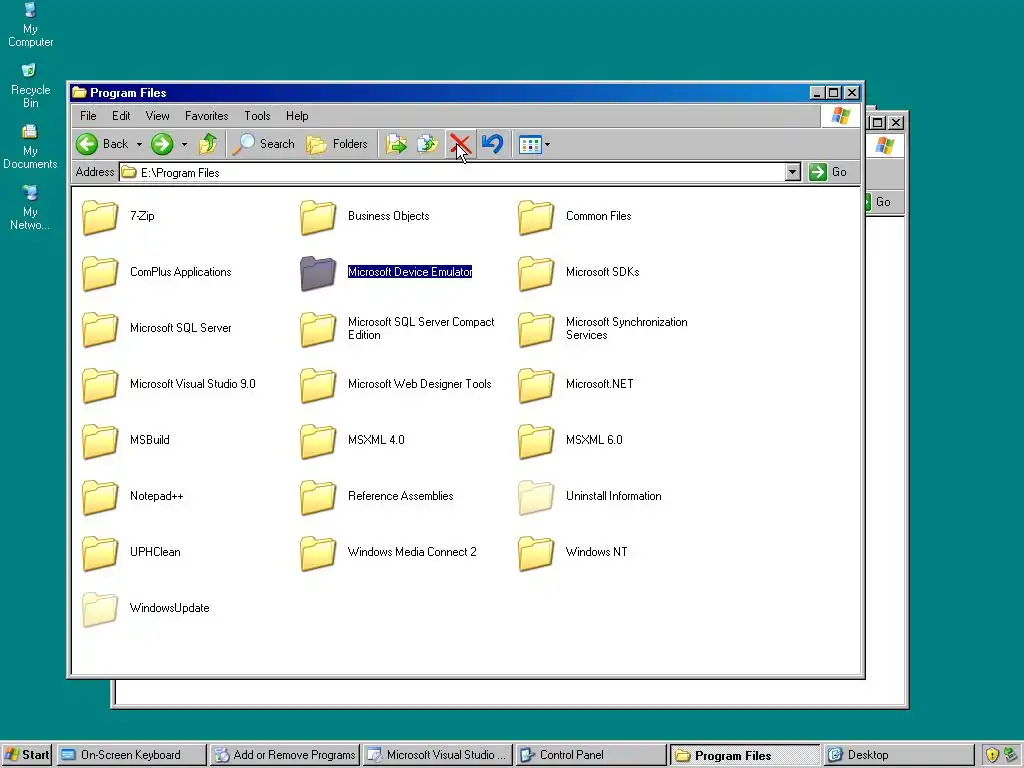Open the Back history dropdown arrow
Viewport: 1024px width, 768px height.
point(139,144)
